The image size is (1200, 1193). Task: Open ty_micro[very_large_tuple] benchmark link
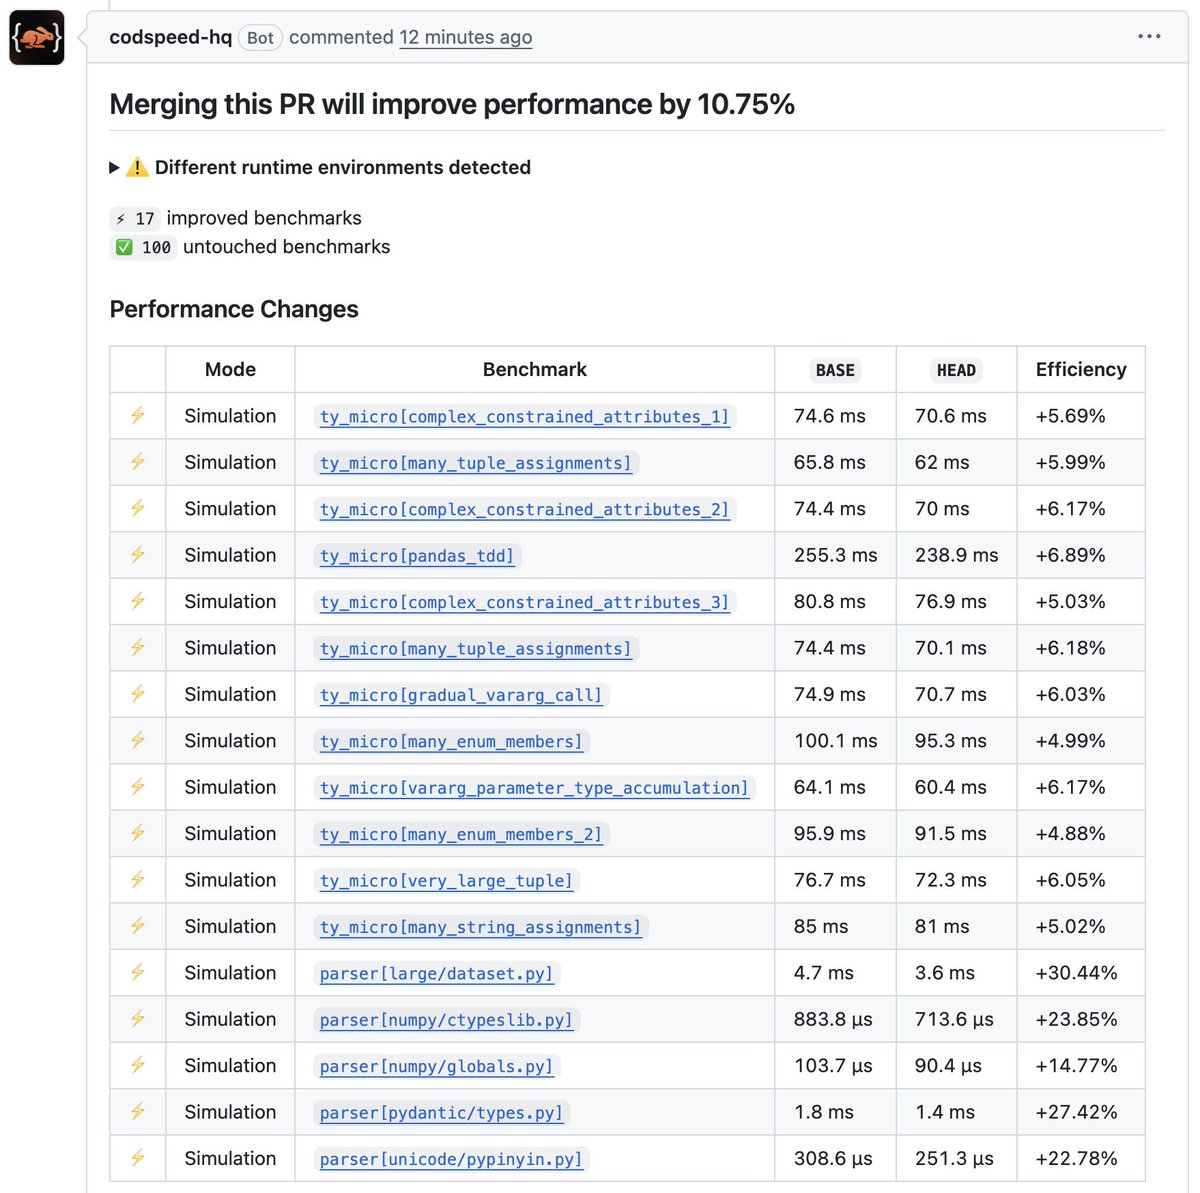(x=447, y=881)
